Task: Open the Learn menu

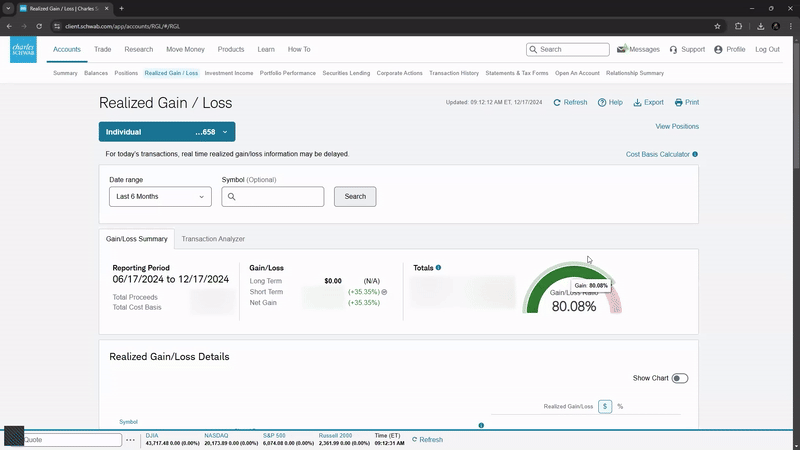Action: pyautogui.click(x=266, y=49)
